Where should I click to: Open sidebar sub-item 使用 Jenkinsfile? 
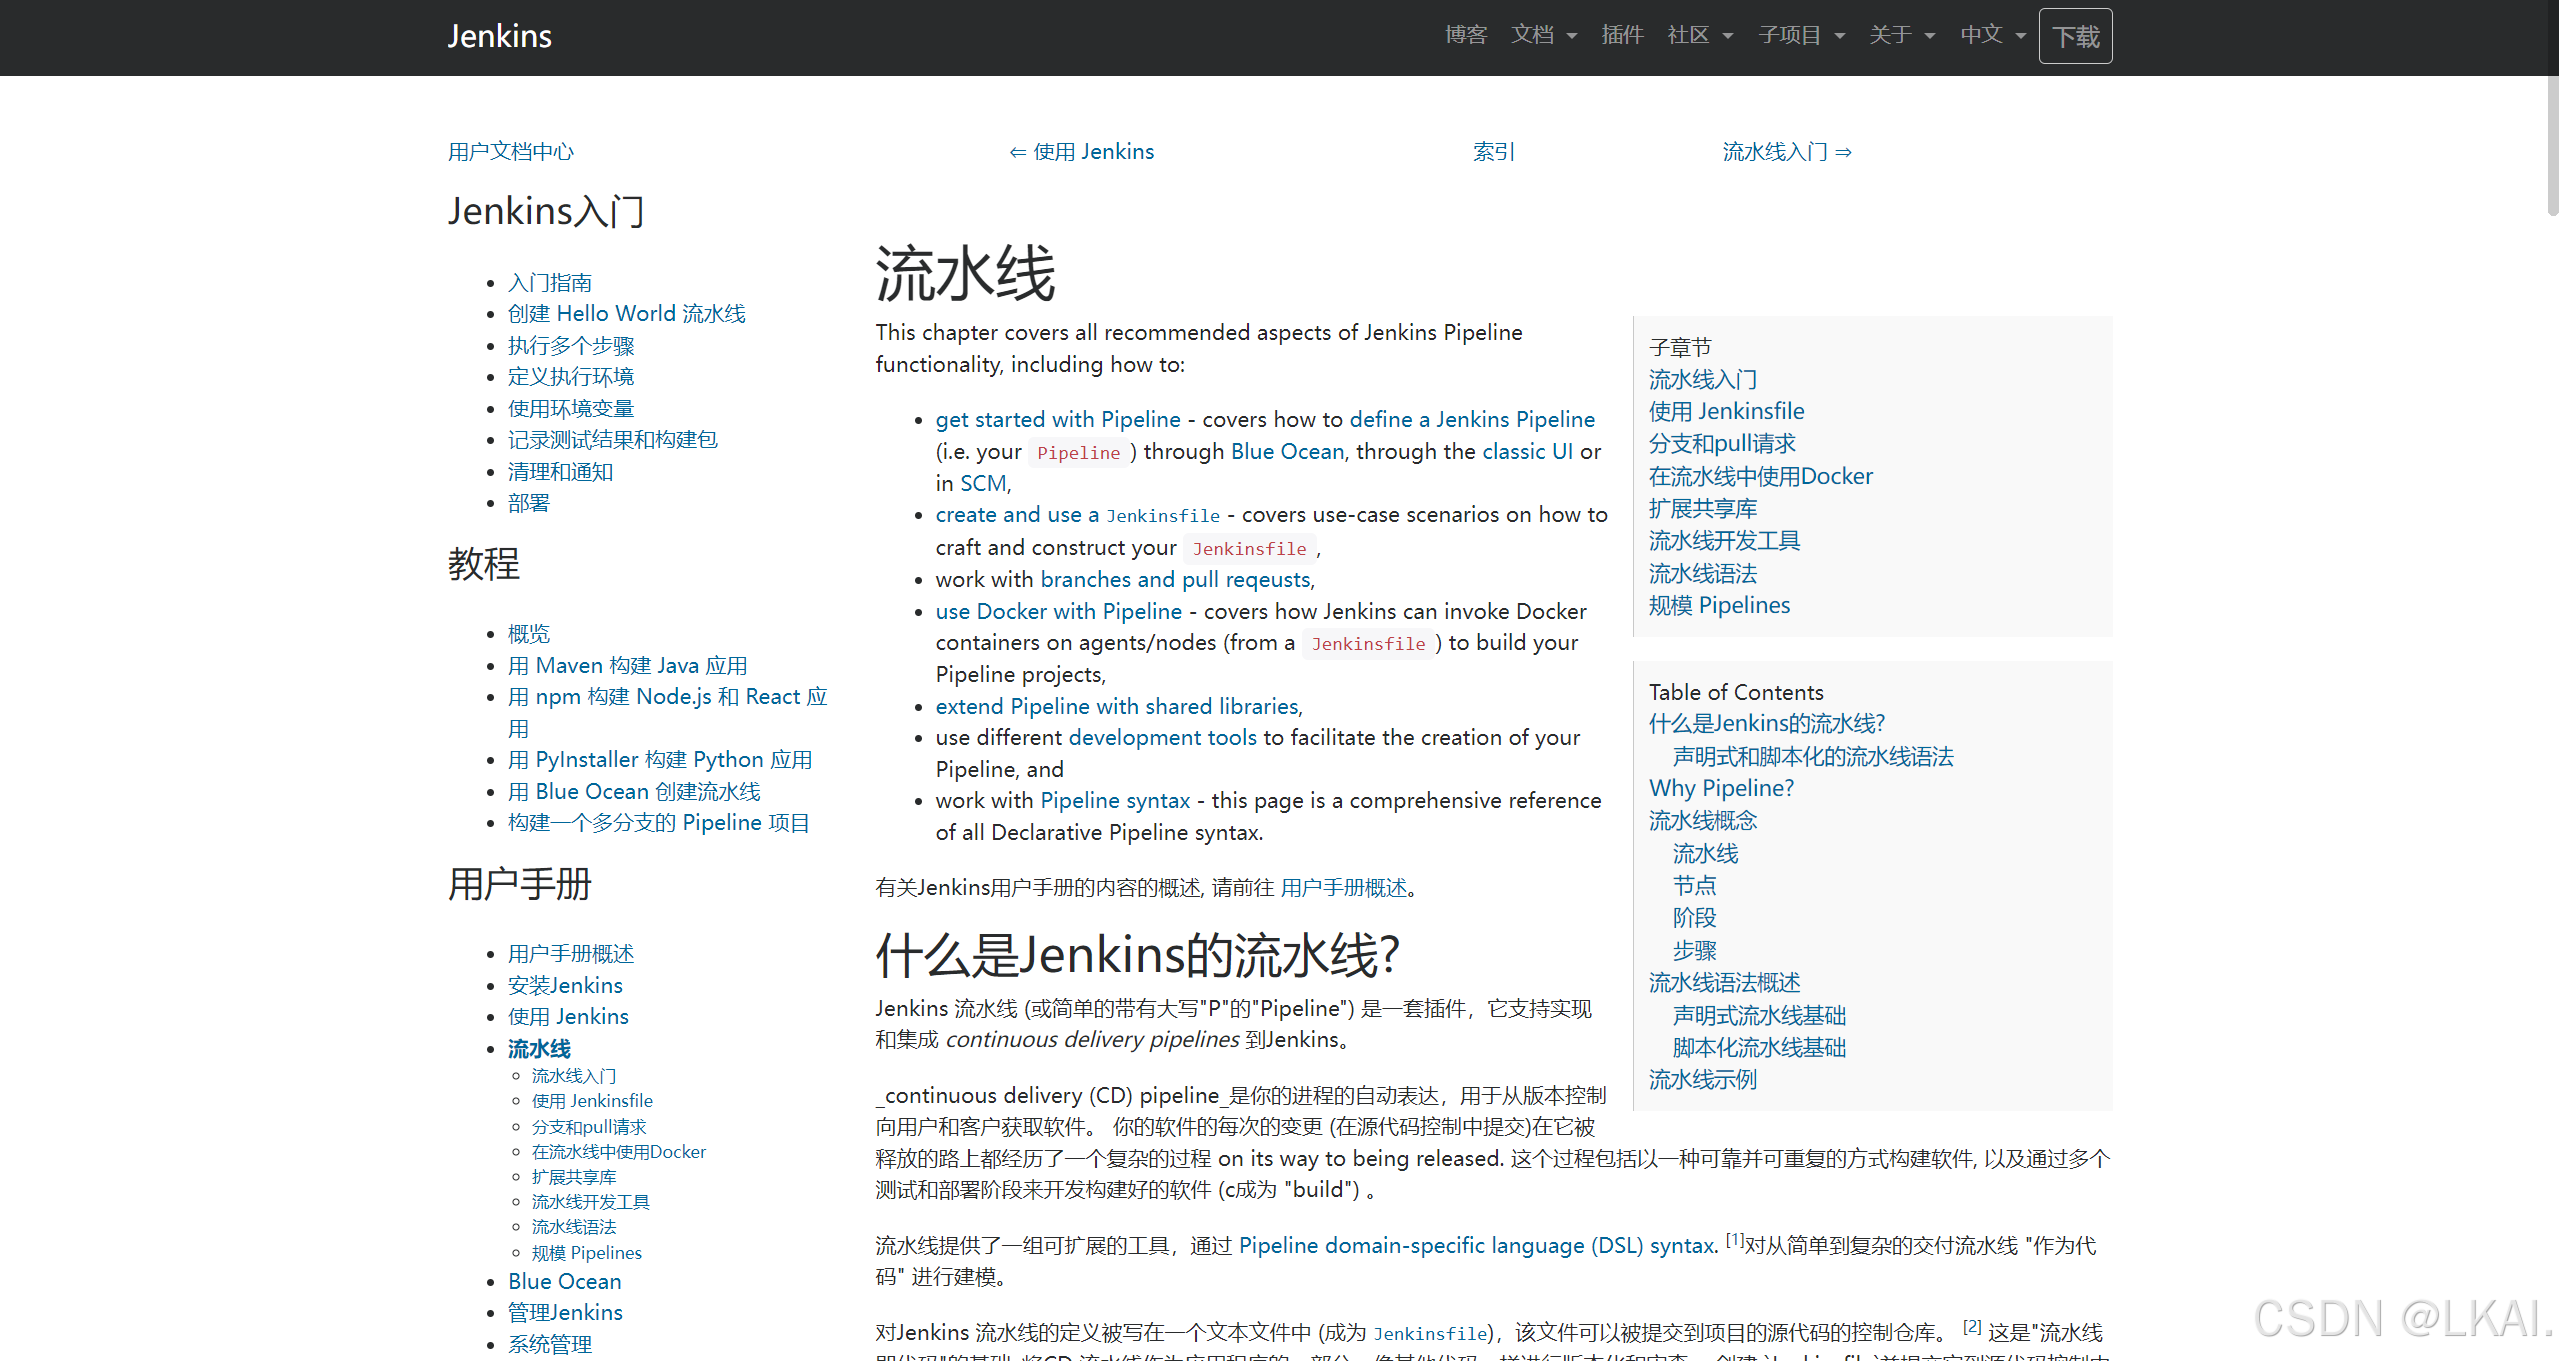pos(592,1101)
